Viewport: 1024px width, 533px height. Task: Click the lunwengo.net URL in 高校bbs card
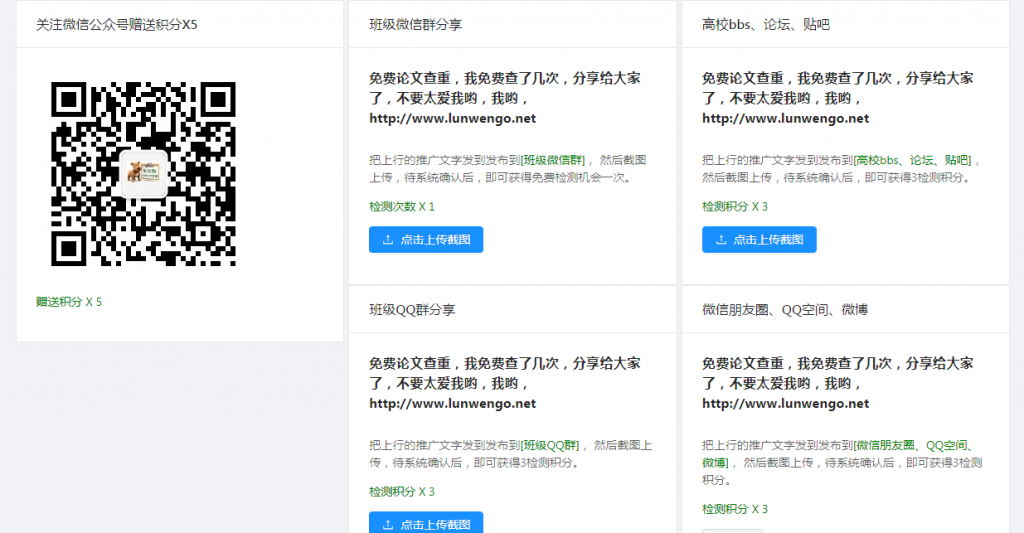[x=786, y=118]
